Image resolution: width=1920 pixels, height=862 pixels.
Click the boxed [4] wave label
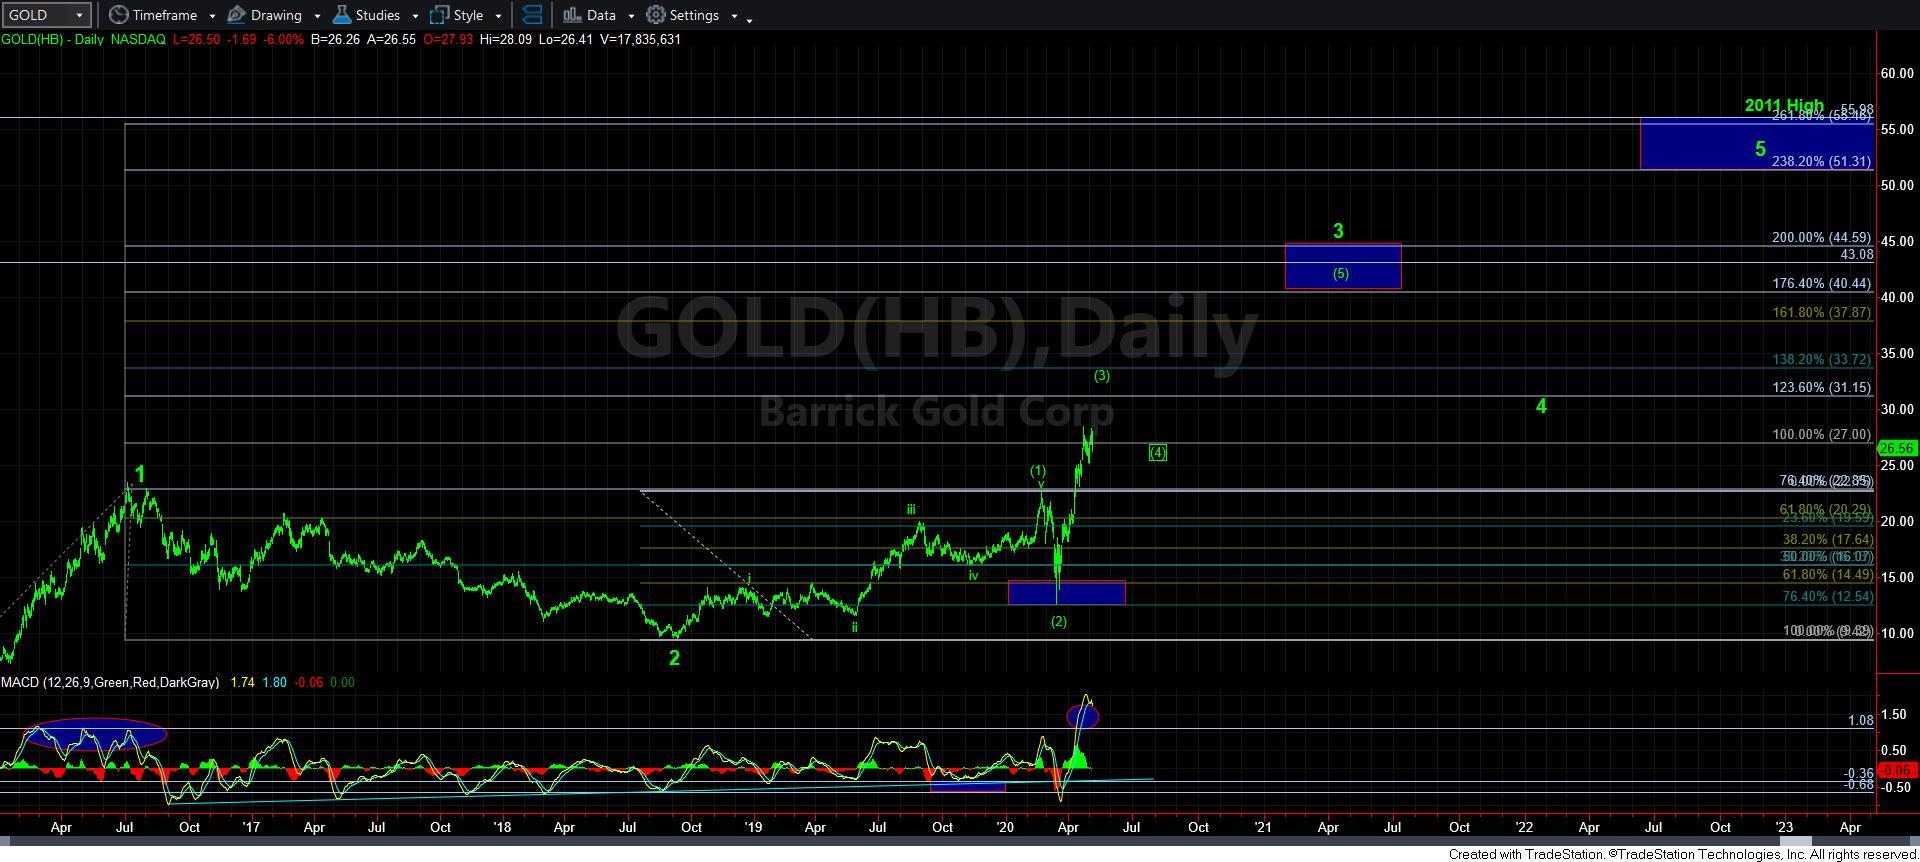tap(1158, 453)
